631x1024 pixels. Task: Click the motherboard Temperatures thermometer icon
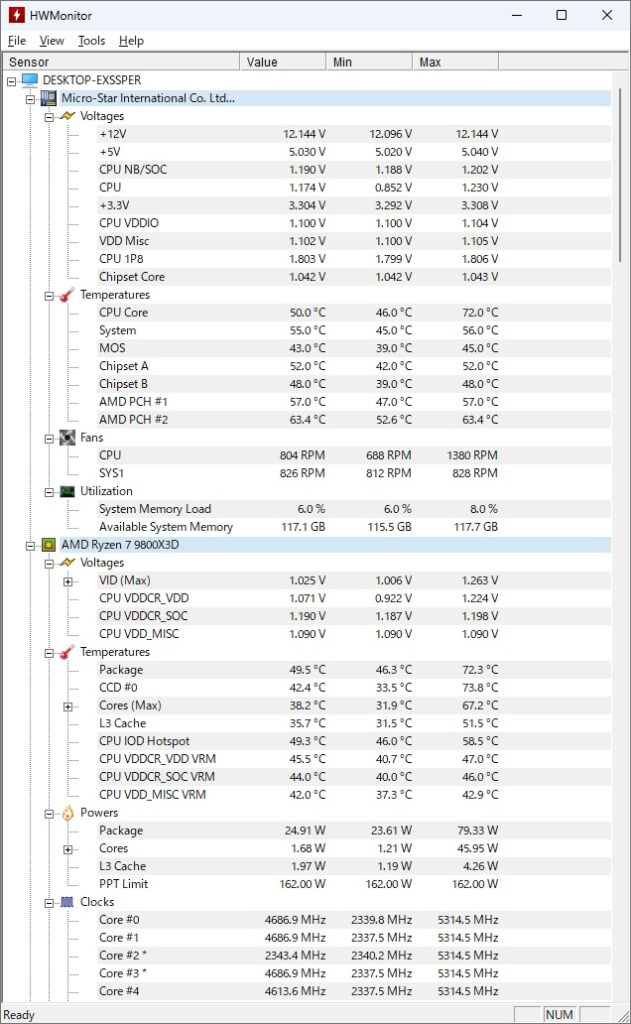[x=67, y=295]
